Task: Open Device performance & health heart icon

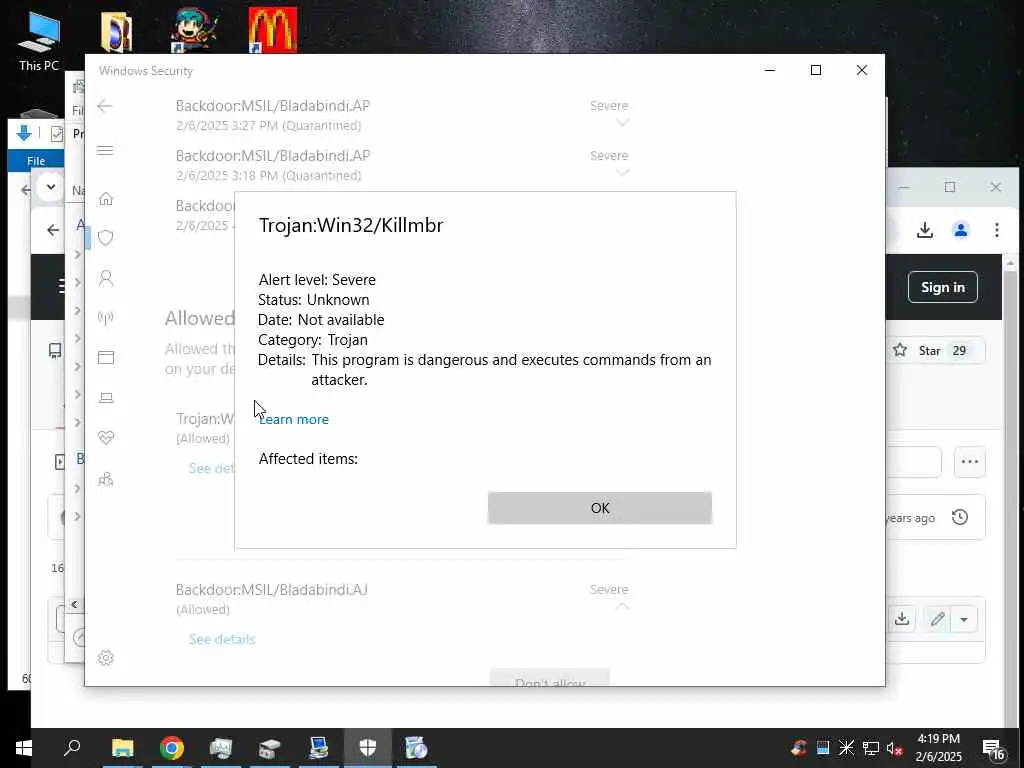Action: pyautogui.click(x=106, y=438)
